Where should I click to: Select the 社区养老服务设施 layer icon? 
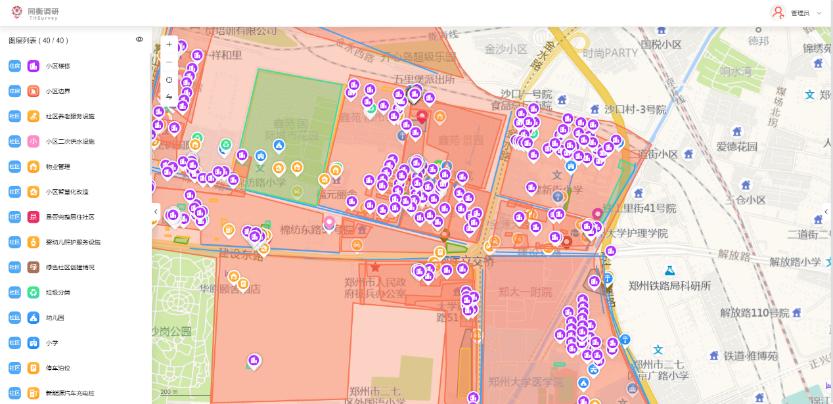33,116
